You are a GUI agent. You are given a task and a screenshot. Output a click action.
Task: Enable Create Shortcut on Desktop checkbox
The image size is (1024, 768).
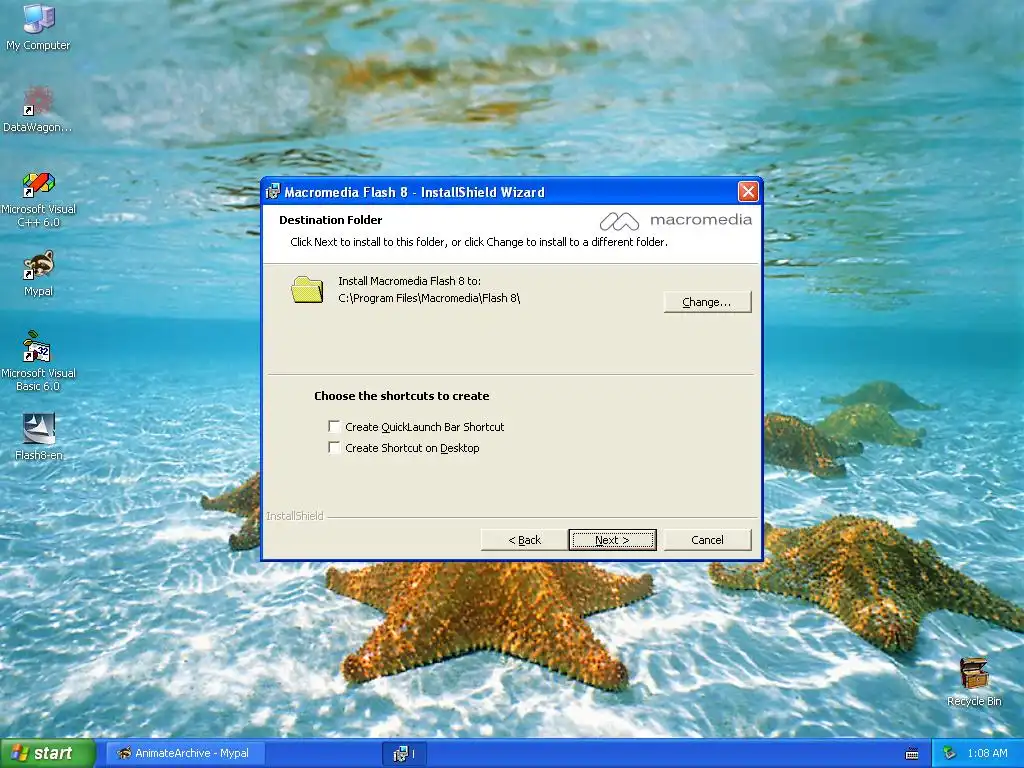pos(334,447)
